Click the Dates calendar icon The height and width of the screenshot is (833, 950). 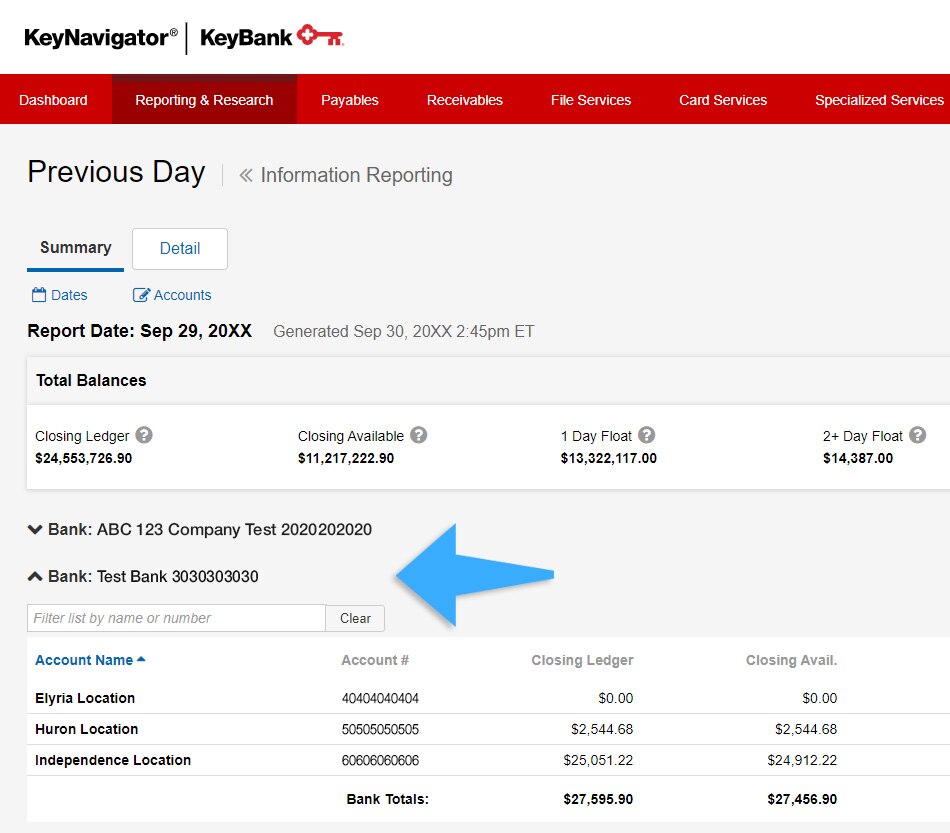39,295
